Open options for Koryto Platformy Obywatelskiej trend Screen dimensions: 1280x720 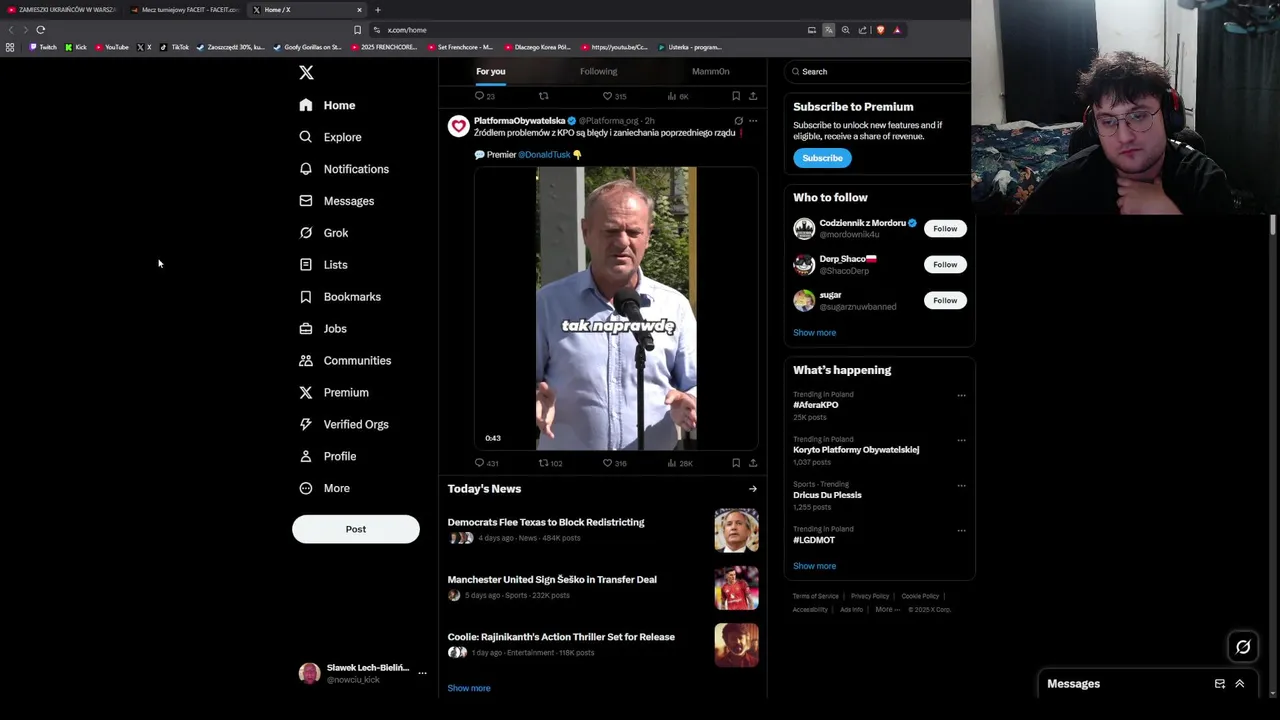[x=962, y=441]
